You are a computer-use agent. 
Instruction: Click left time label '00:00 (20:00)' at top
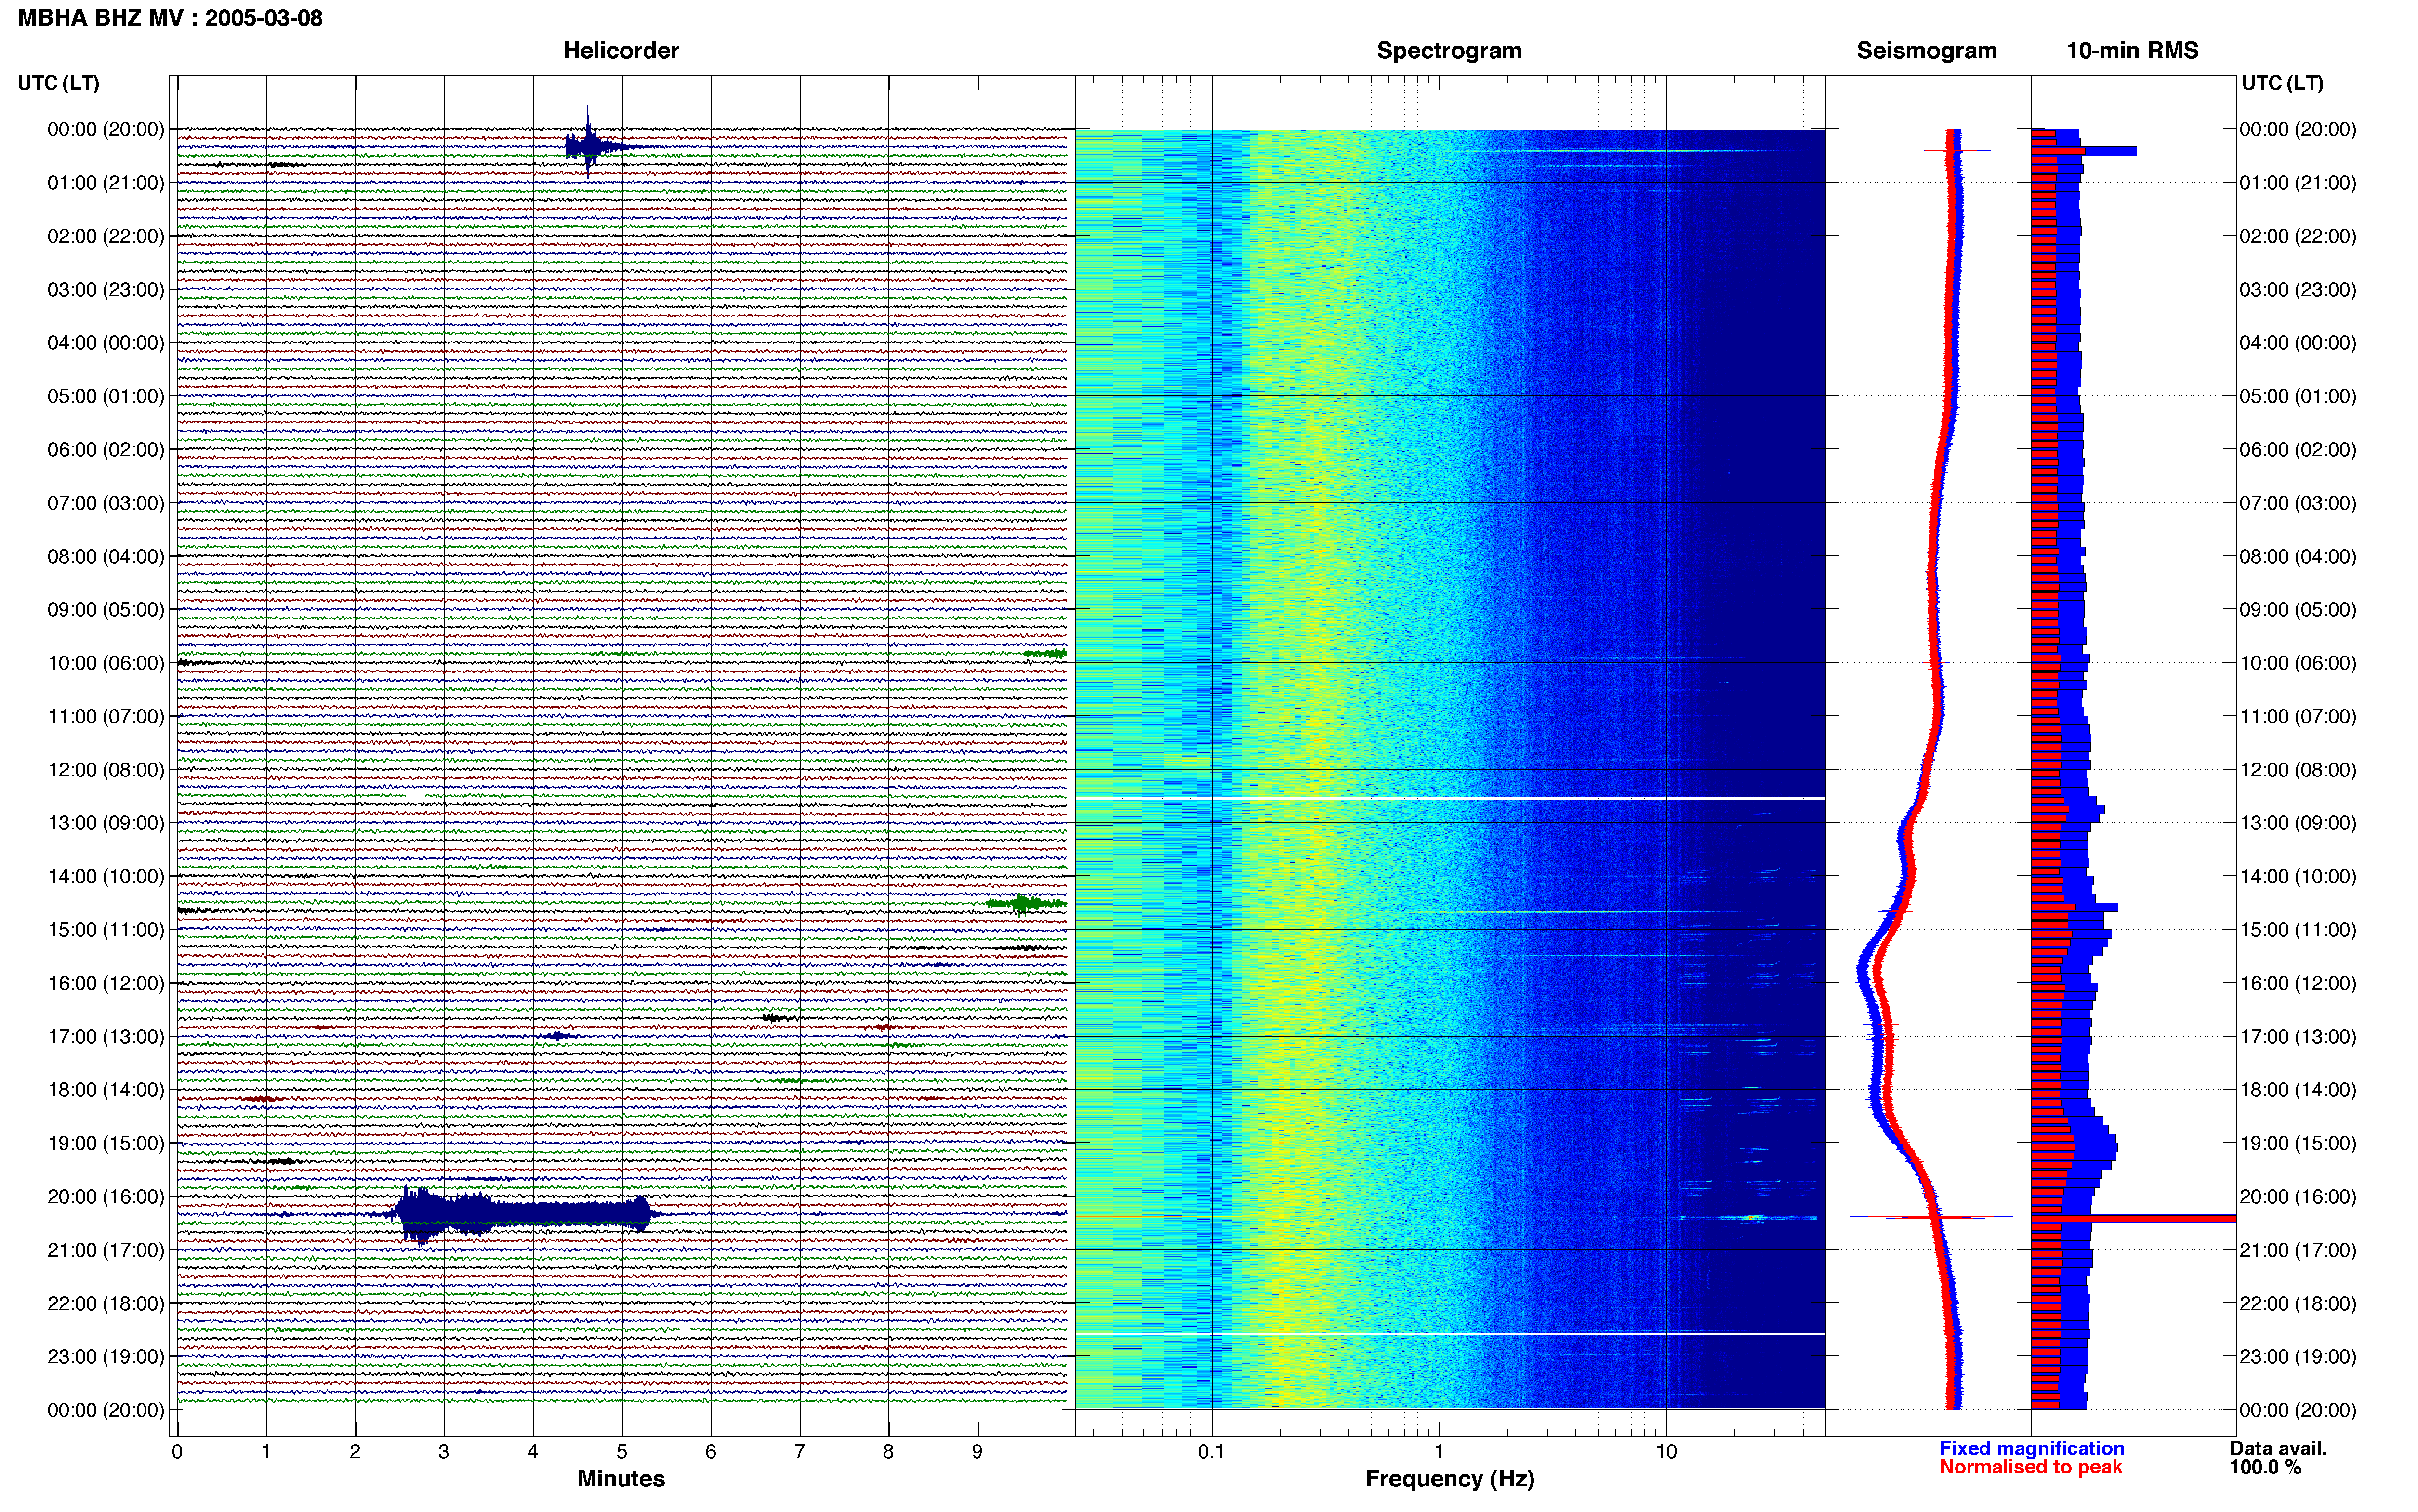click(106, 129)
